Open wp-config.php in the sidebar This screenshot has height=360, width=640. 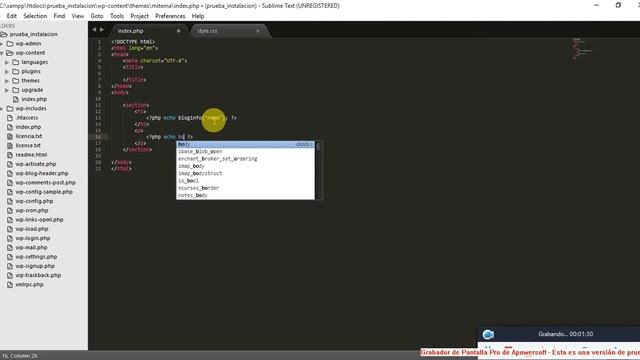click(34, 201)
